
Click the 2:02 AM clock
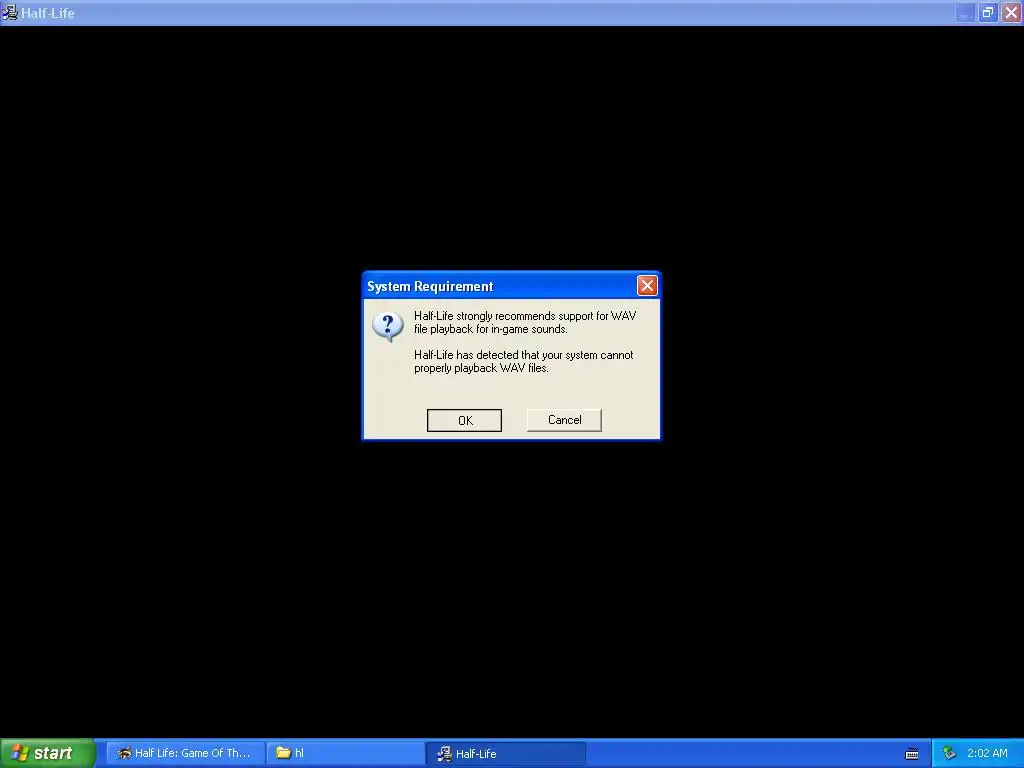(x=987, y=753)
